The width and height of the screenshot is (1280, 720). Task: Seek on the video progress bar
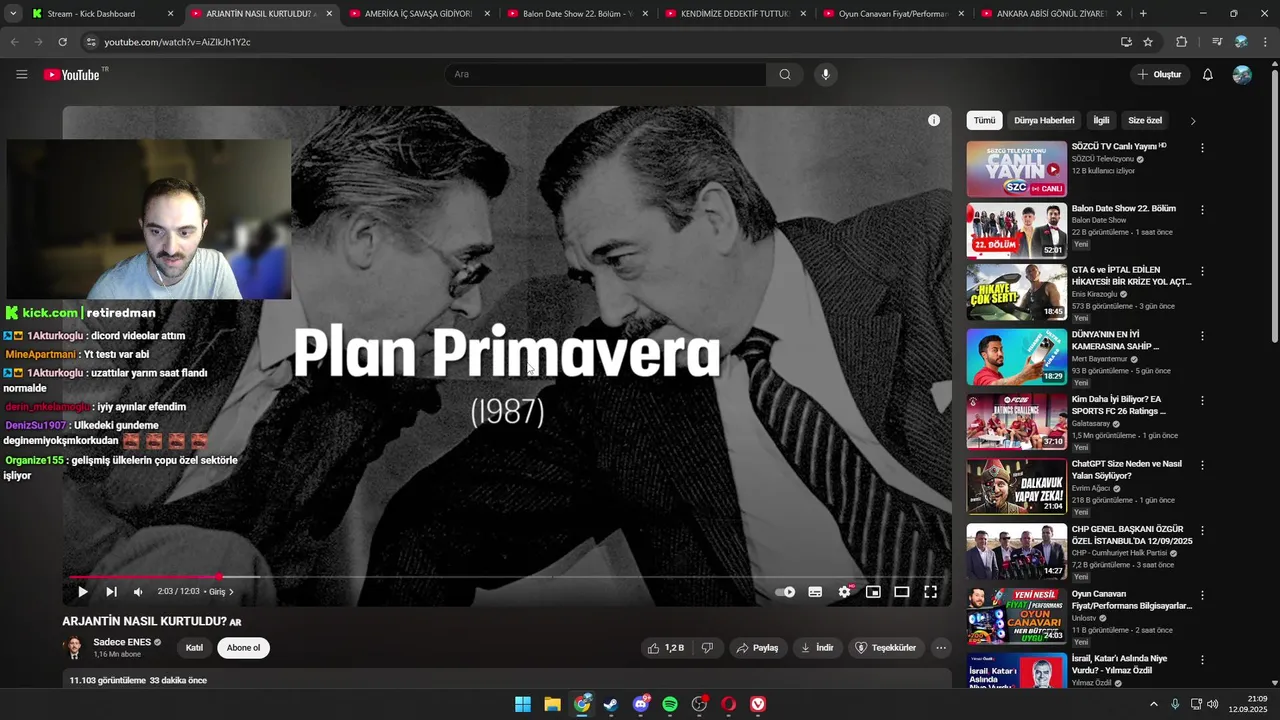[507, 577]
